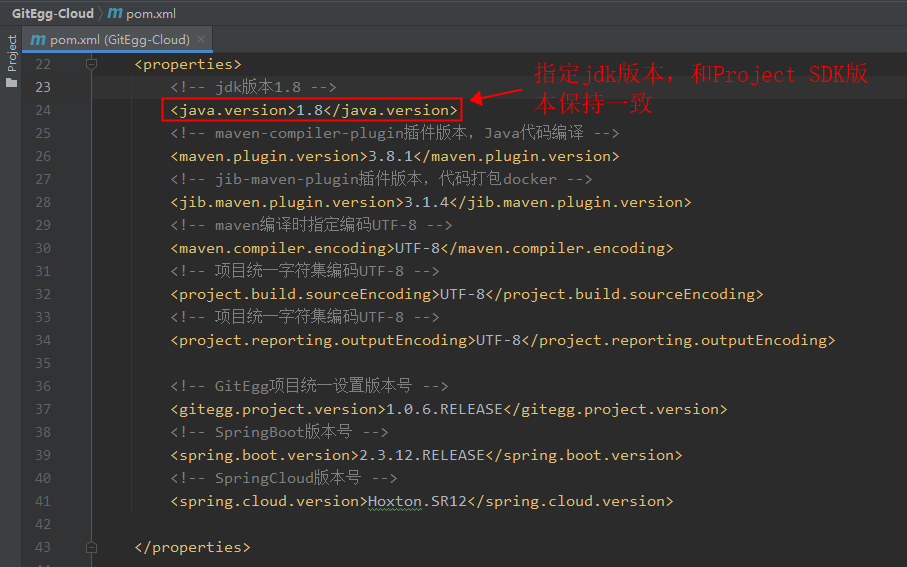
Task: Open the Project tool window sidebar button
Action: tap(12, 60)
